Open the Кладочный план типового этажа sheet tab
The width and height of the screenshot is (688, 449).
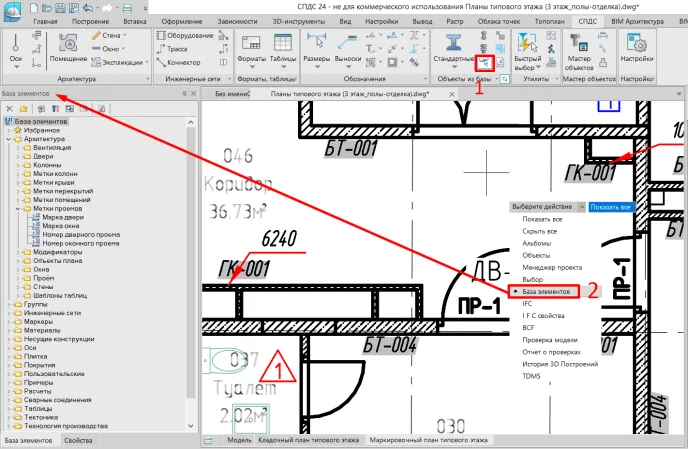(x=309, y=440)
